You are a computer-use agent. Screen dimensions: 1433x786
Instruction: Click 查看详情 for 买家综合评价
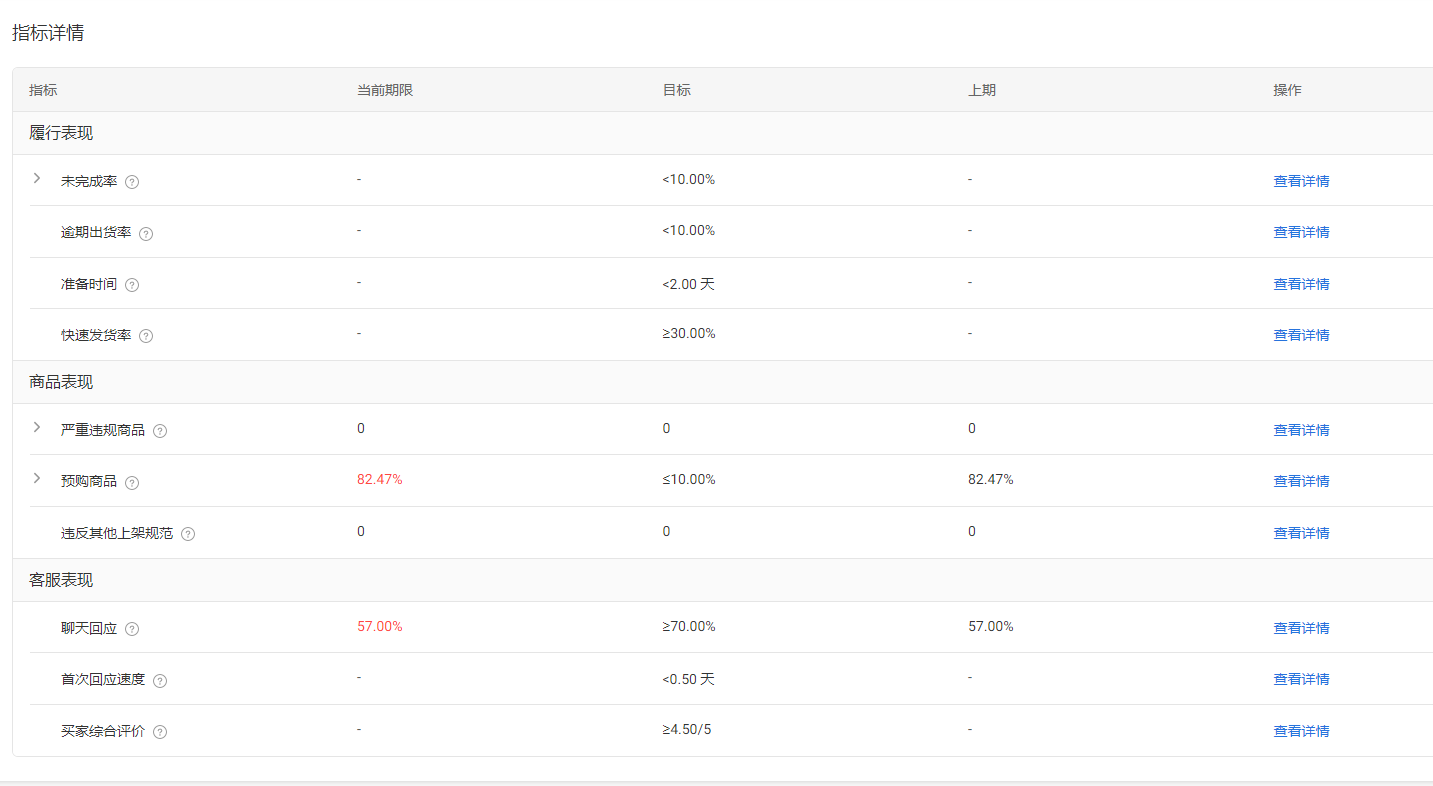coord(1301,731)
